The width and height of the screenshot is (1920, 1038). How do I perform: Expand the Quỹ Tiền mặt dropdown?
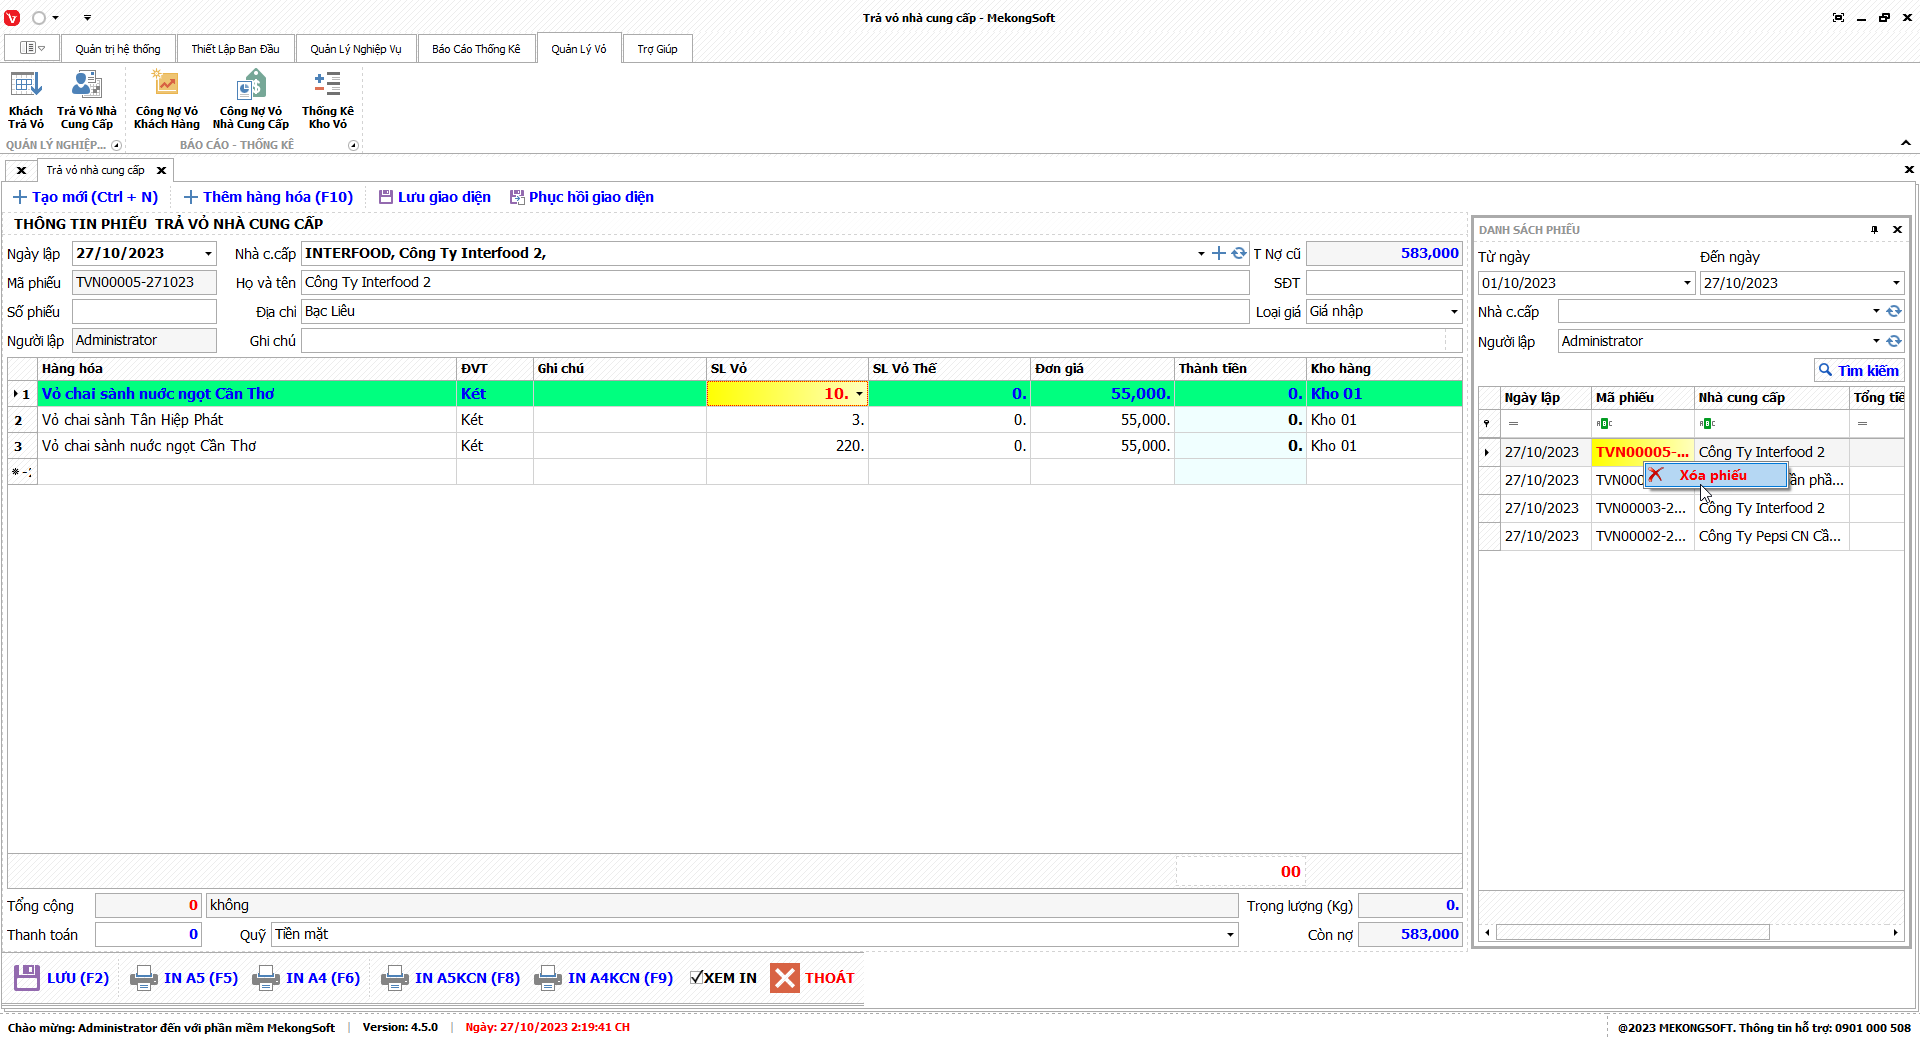coord(1229,935)
